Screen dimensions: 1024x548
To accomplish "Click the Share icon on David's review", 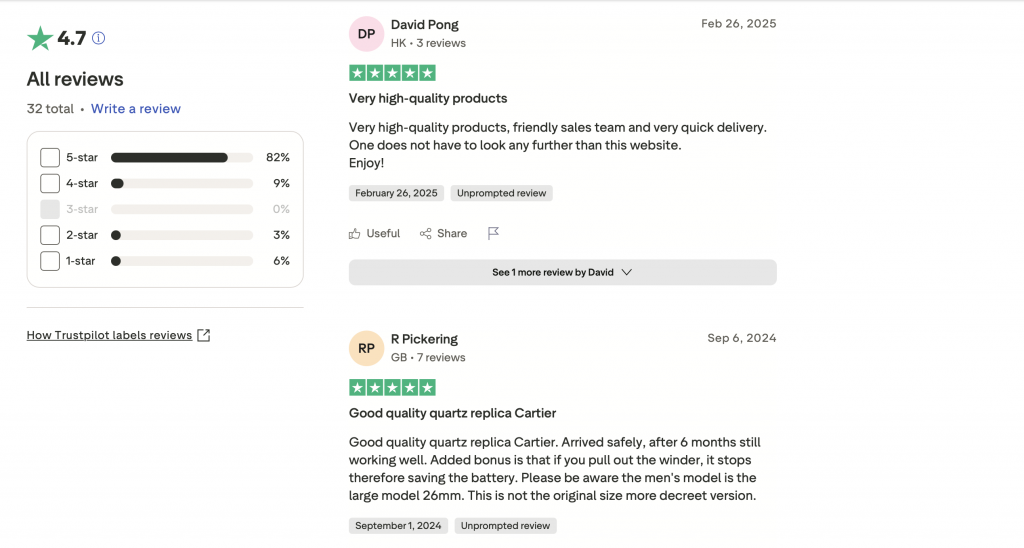I will point(426,233).
